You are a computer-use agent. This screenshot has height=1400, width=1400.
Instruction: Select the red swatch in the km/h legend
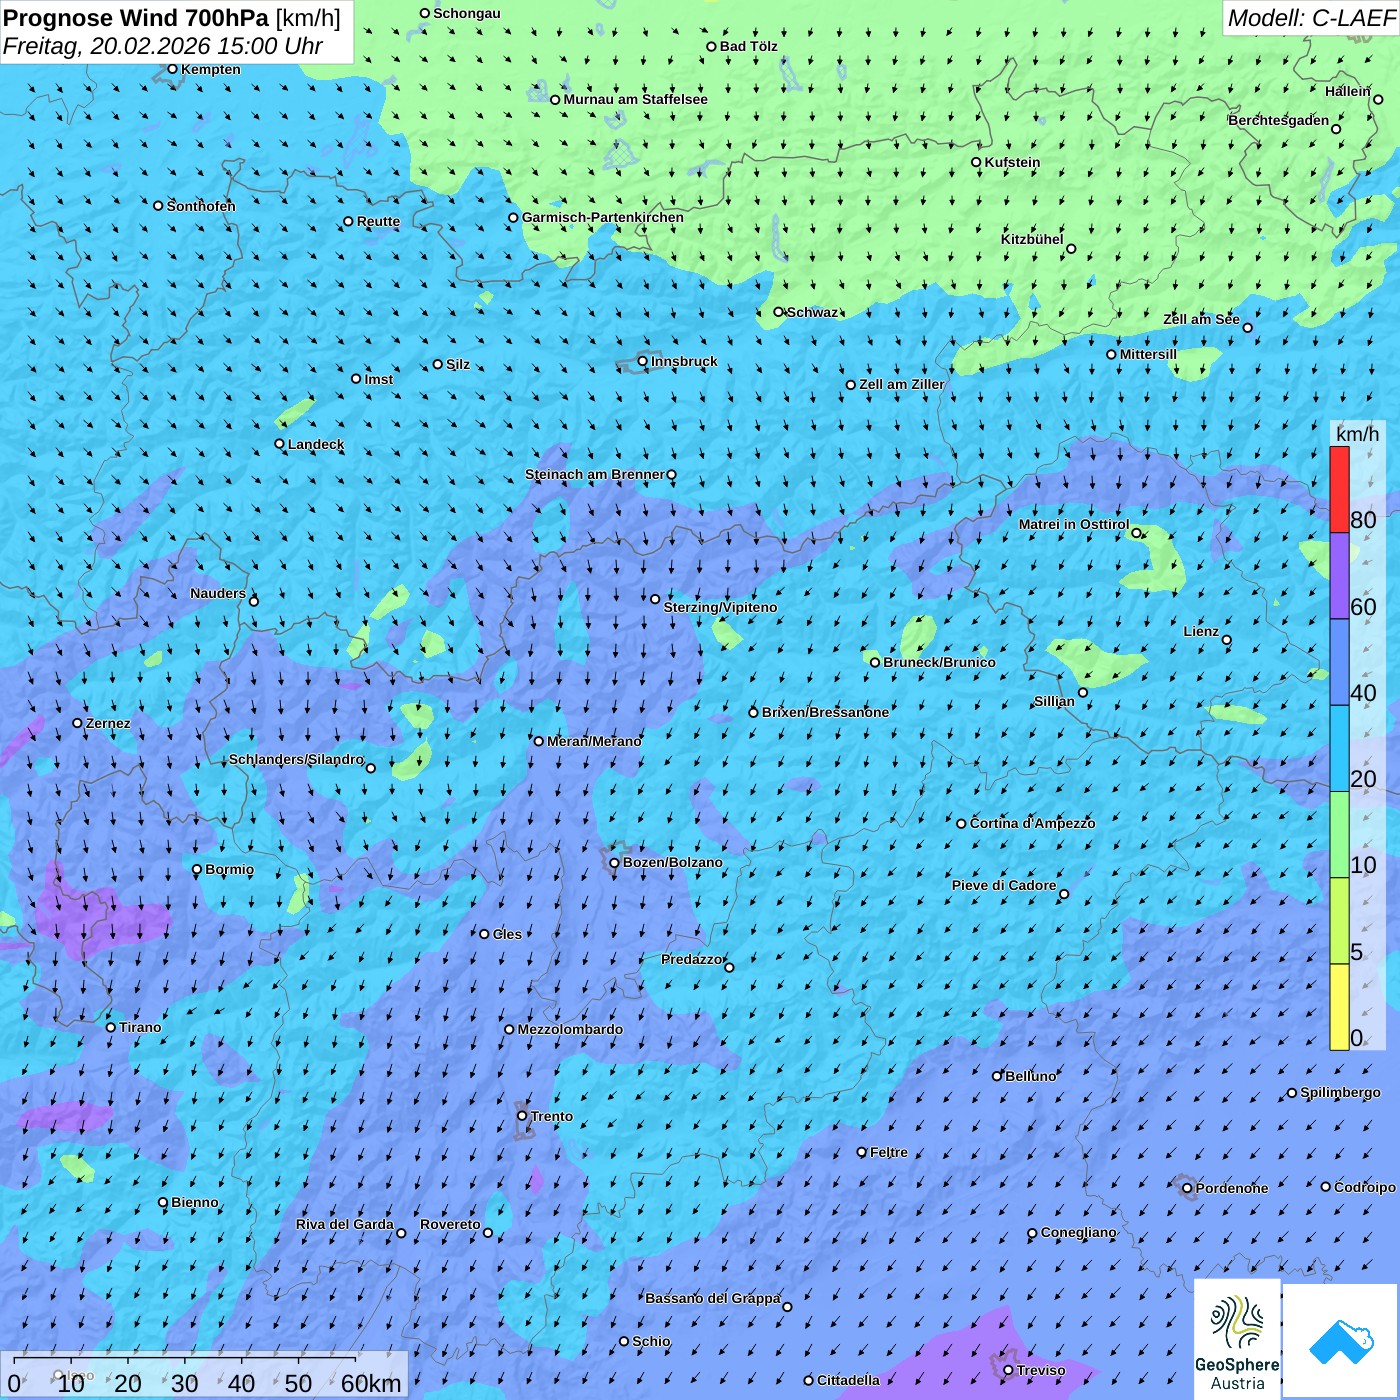coord(1339,489)
